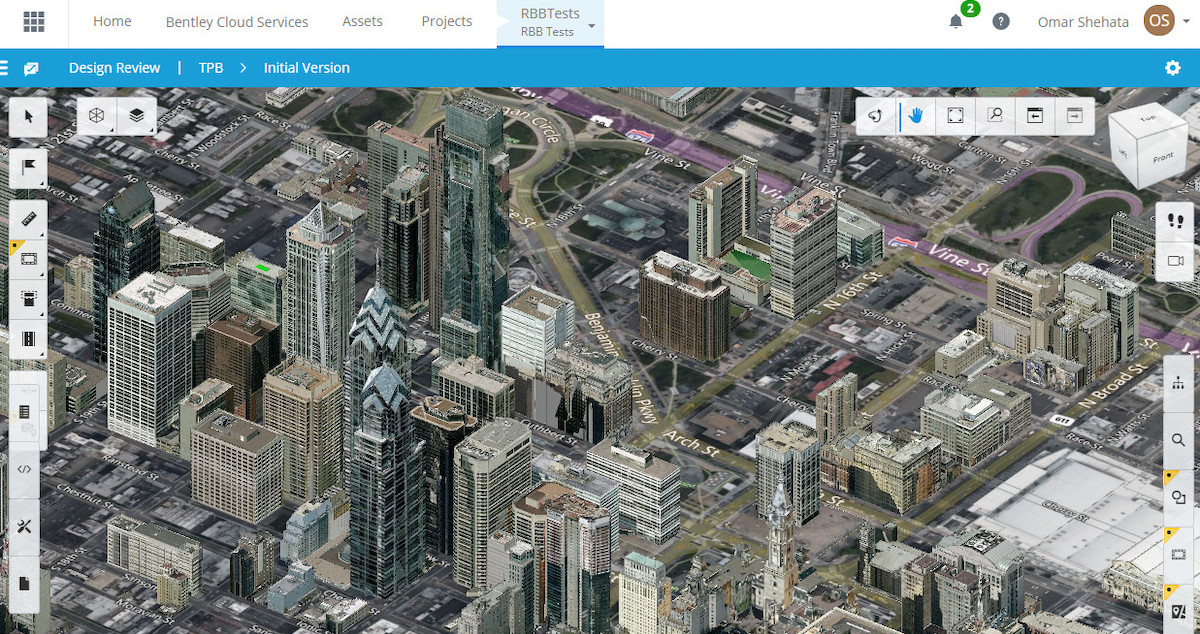The image size is (1200, 634).
Task: Open the hierarchy tree tool
Action: tap(1178, 383)
